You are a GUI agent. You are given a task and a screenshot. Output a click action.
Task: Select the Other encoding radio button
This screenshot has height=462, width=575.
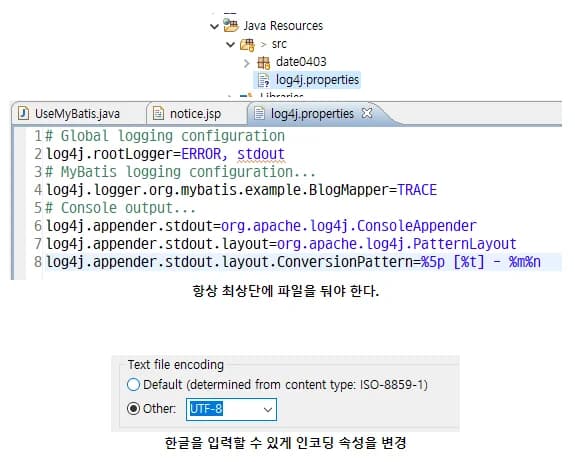click(x=133, y=408)
